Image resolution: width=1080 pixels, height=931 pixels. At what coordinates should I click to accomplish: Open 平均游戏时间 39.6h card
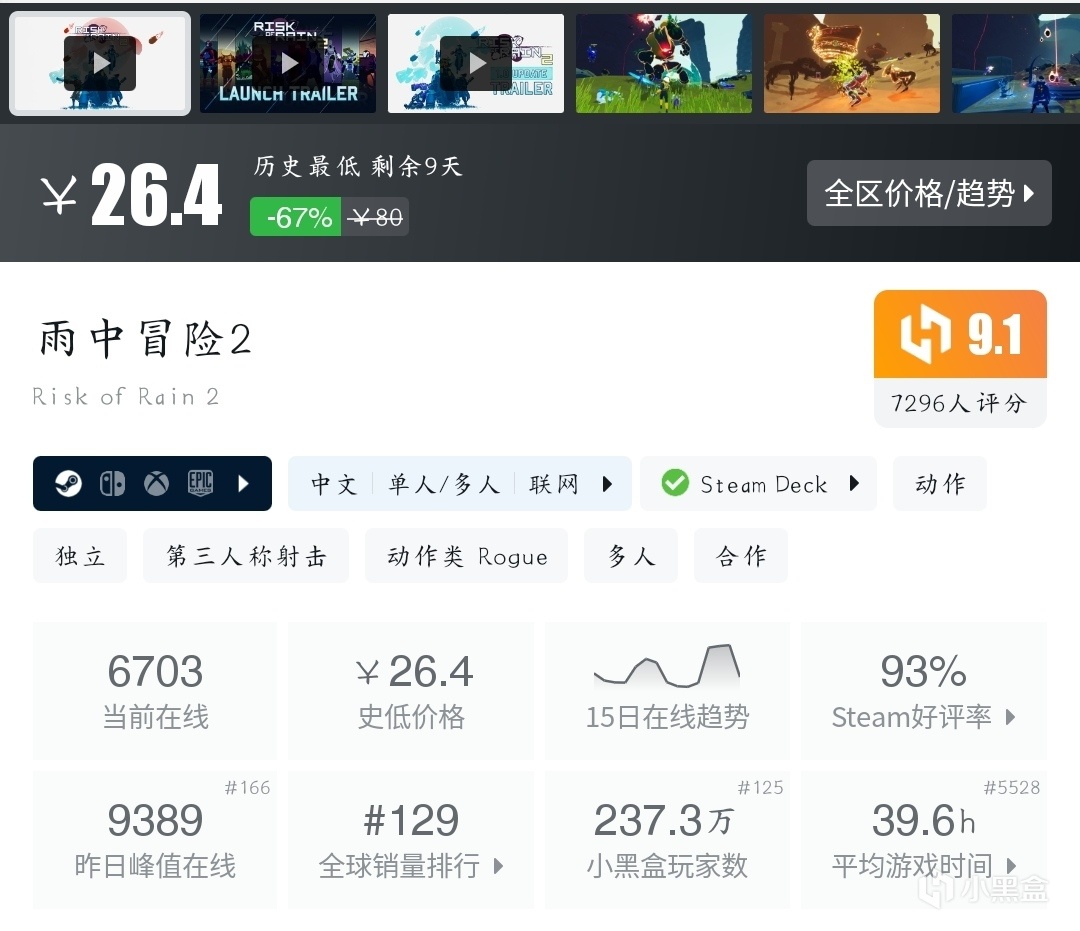[x=924, y=840]
